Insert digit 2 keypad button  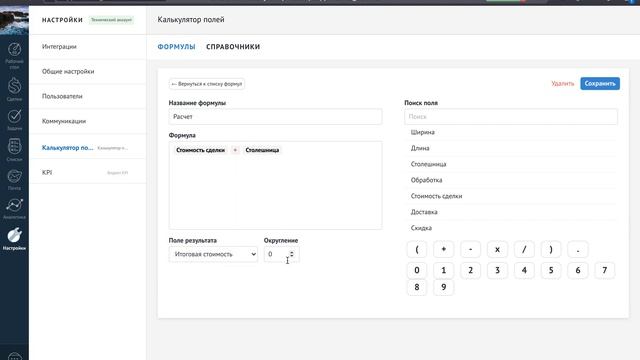[471, 270]
